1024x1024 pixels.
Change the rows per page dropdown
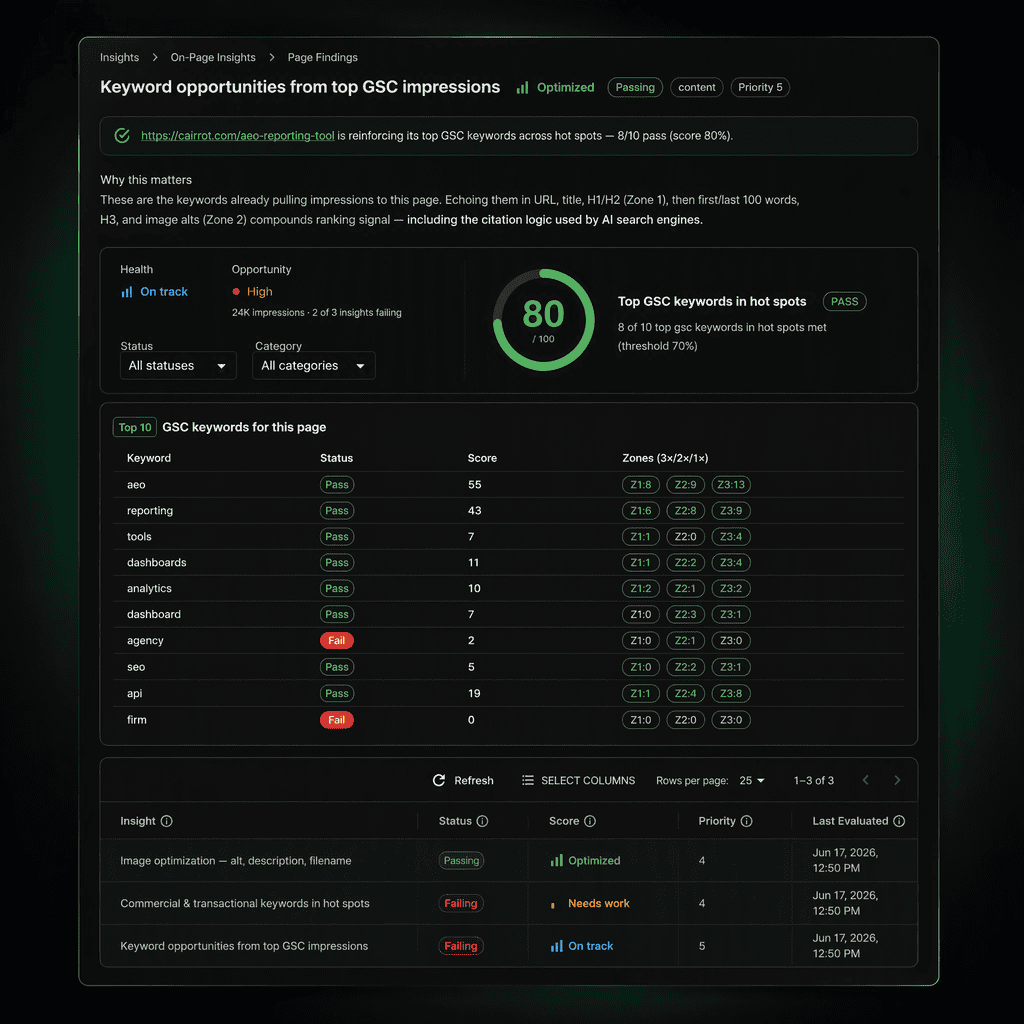752,780
